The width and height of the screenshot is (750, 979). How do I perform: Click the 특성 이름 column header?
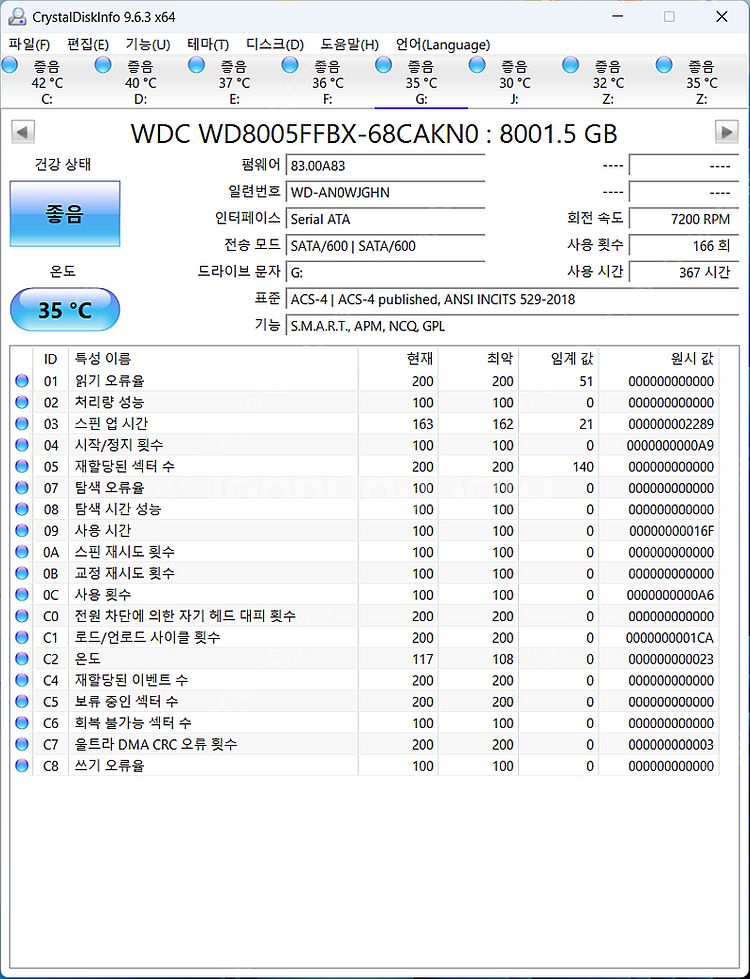click(213, 358)
